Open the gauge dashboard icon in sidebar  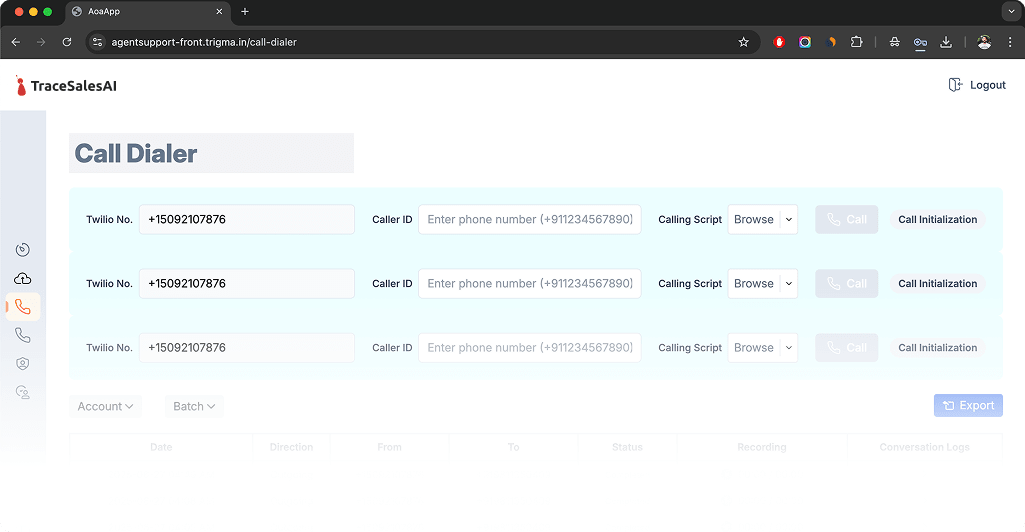(x=22, y=250)
